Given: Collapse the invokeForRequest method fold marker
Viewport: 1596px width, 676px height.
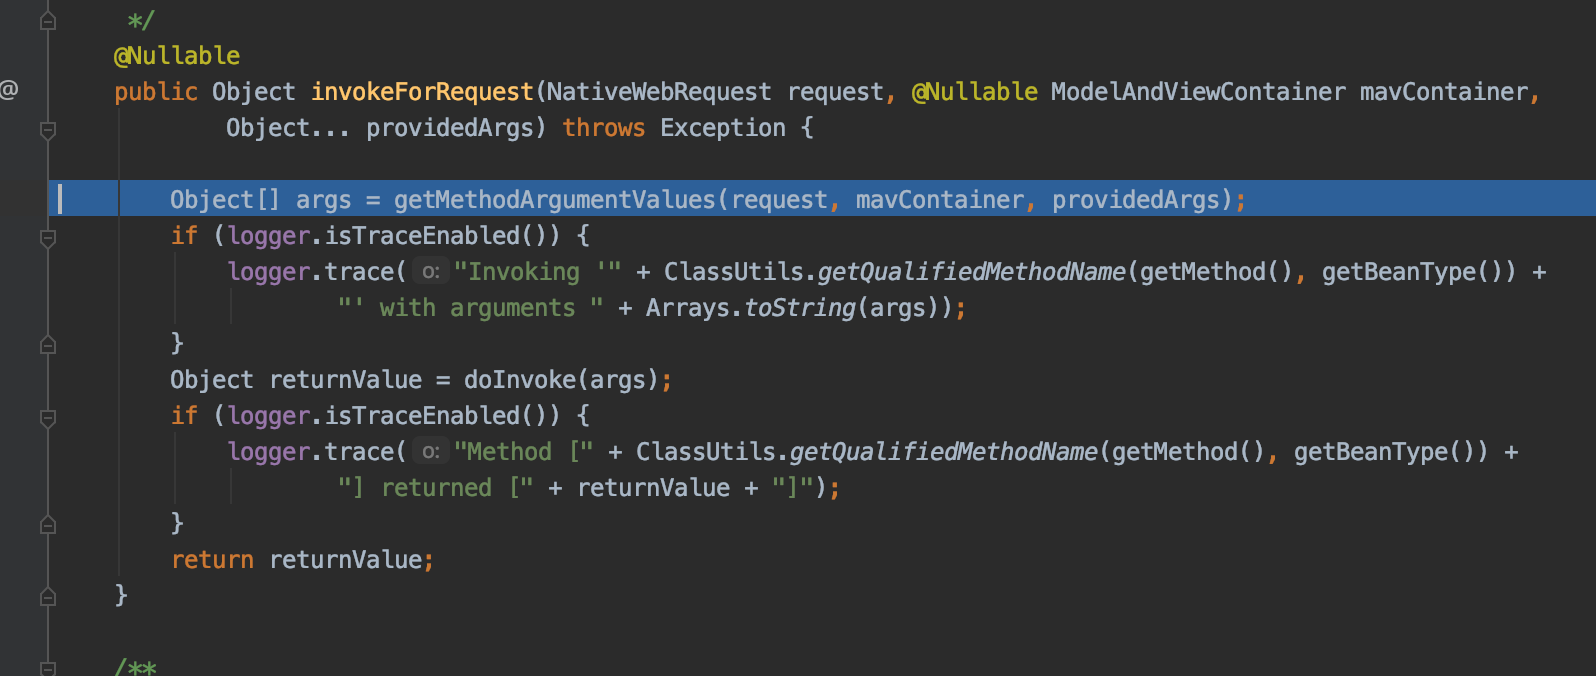Looking at the screenshot, I should click(47, 129).
